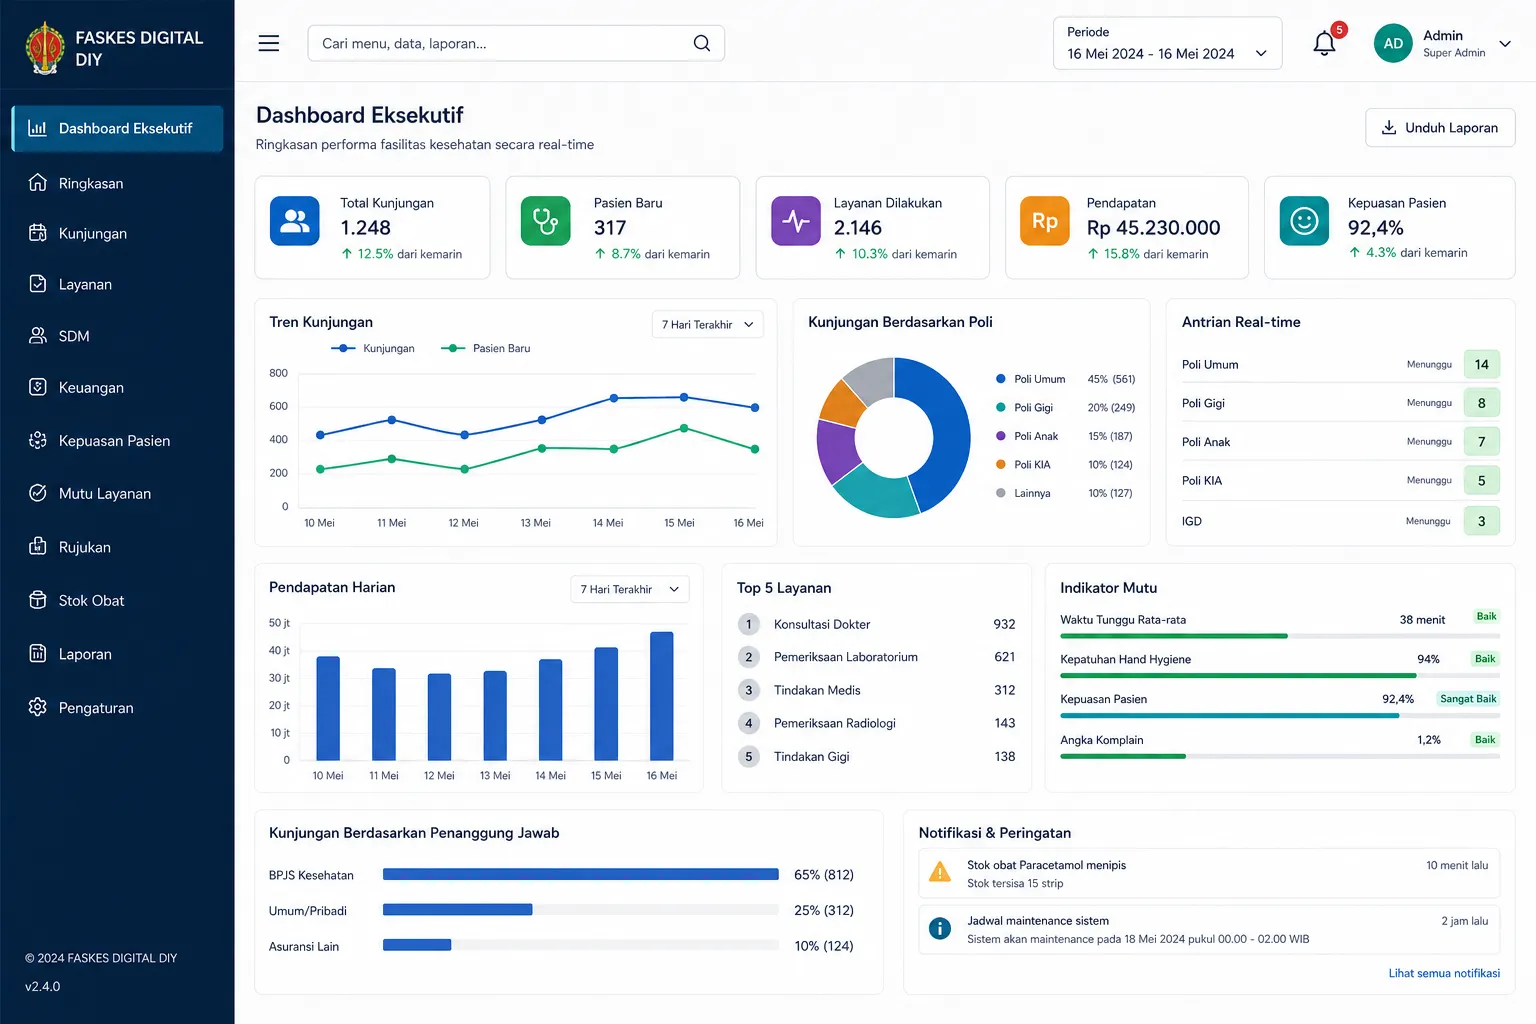This screenshot has height=1024, width=1536.
Task: Click the Angka Komplain indicator label
Action: coord(1102,740)
